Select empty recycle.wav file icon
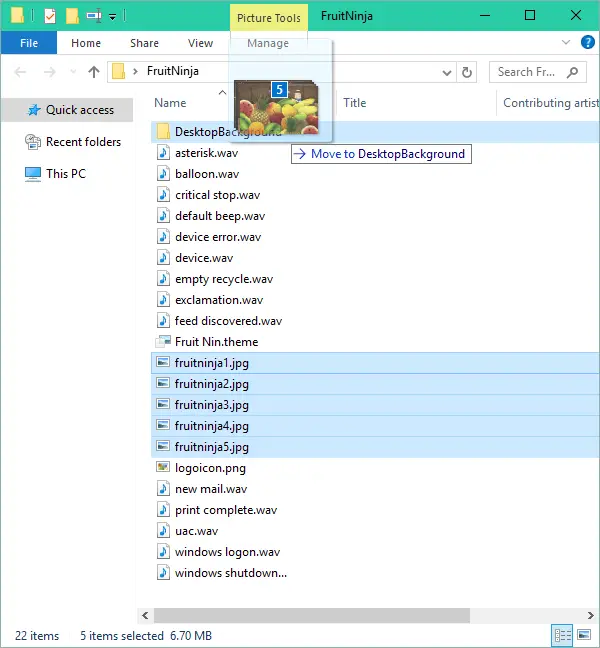 click(163, 279)
